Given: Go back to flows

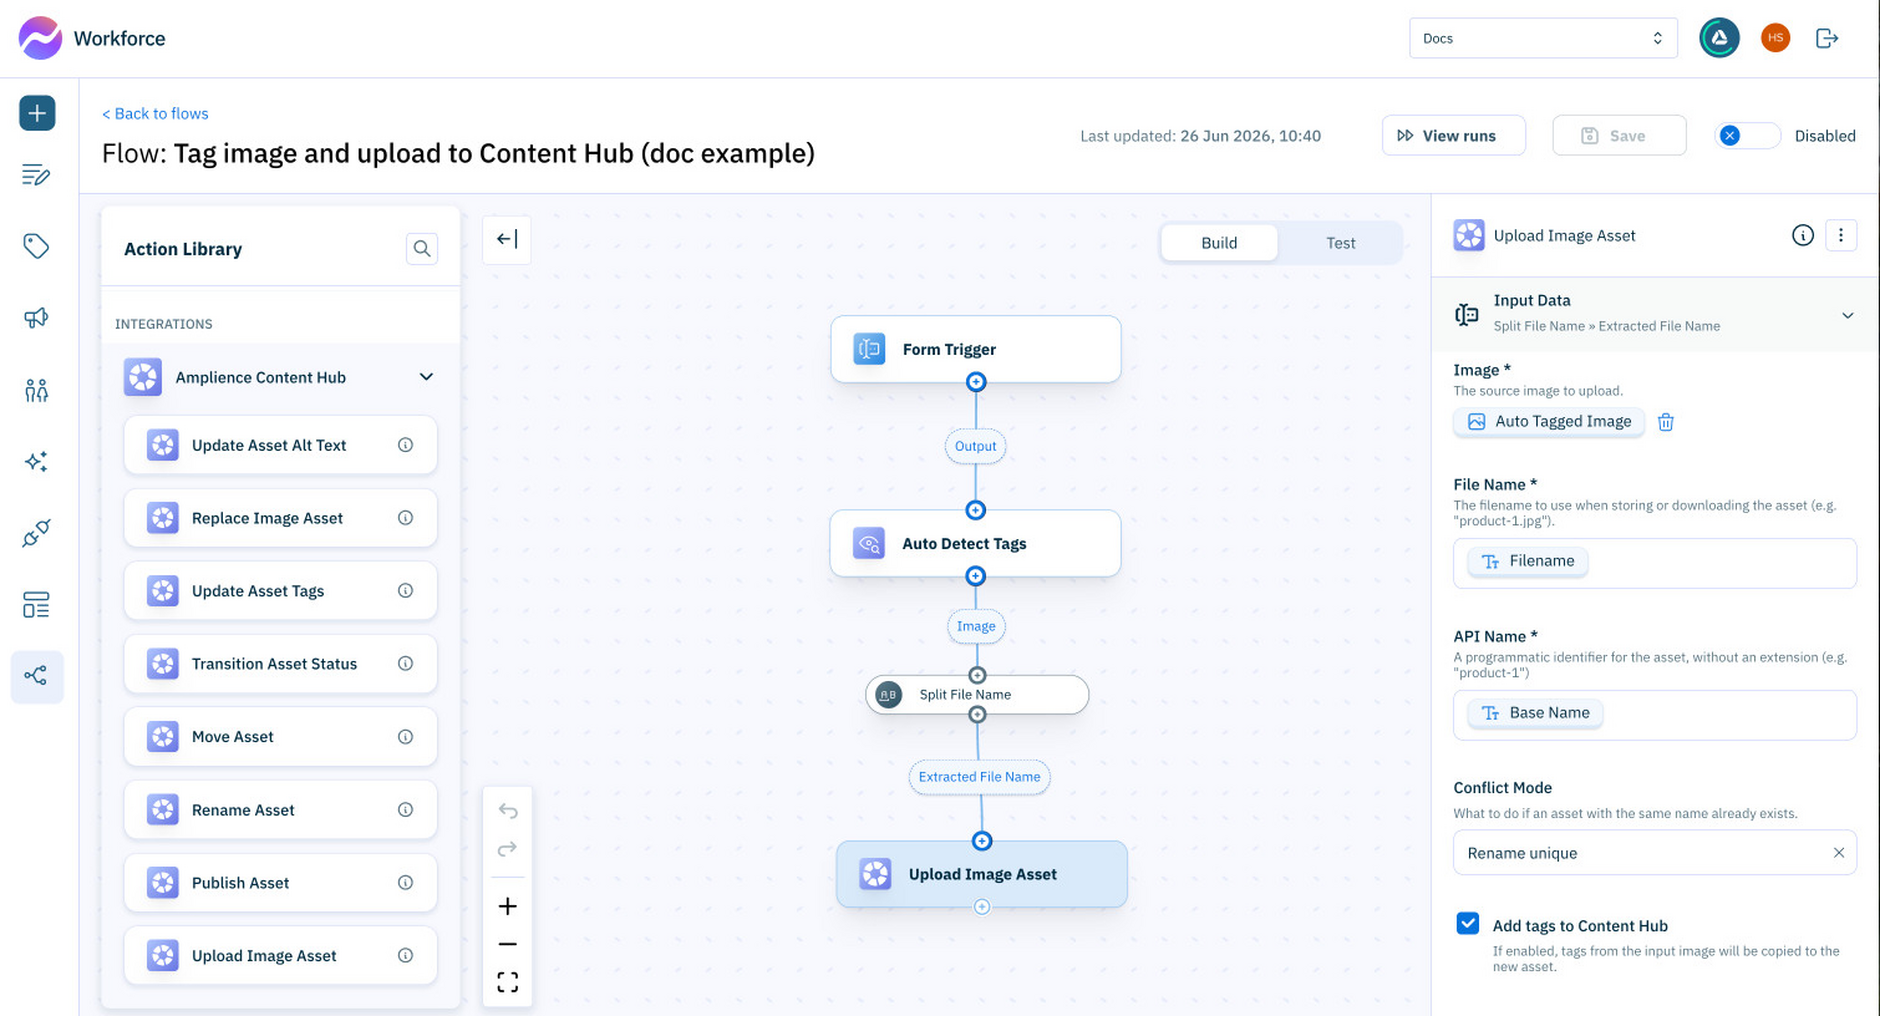Looking at the screenshot, I should click(x=155, y=113).
